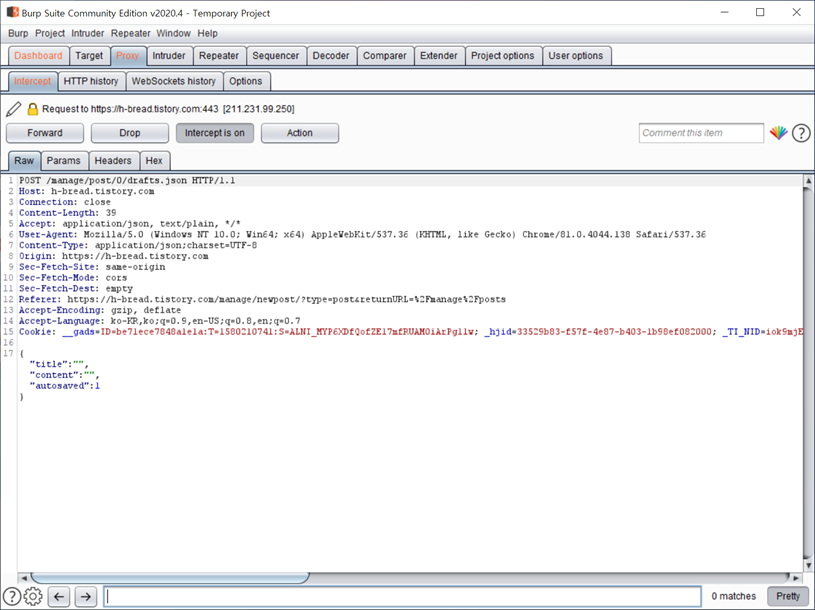Image resolution: width=815 pixels, height=610 pixels.
Task: Click the Host header line
Action: point(87,191)
